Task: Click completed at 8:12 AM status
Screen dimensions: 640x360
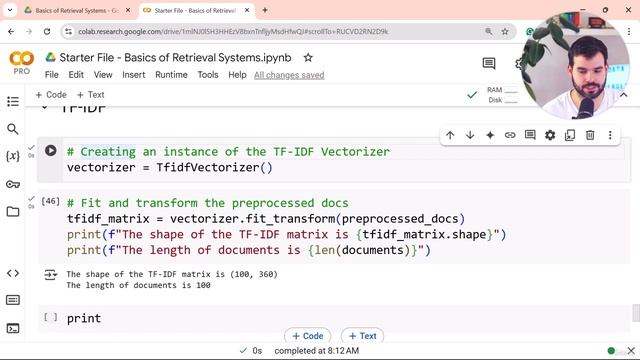Action: [316, 351]
